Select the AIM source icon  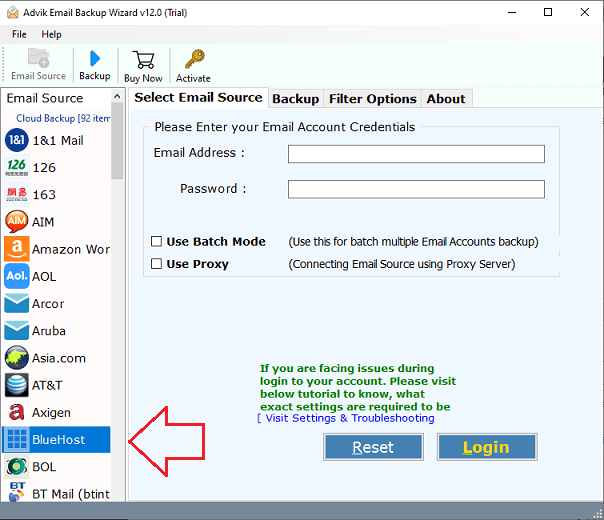17,222
